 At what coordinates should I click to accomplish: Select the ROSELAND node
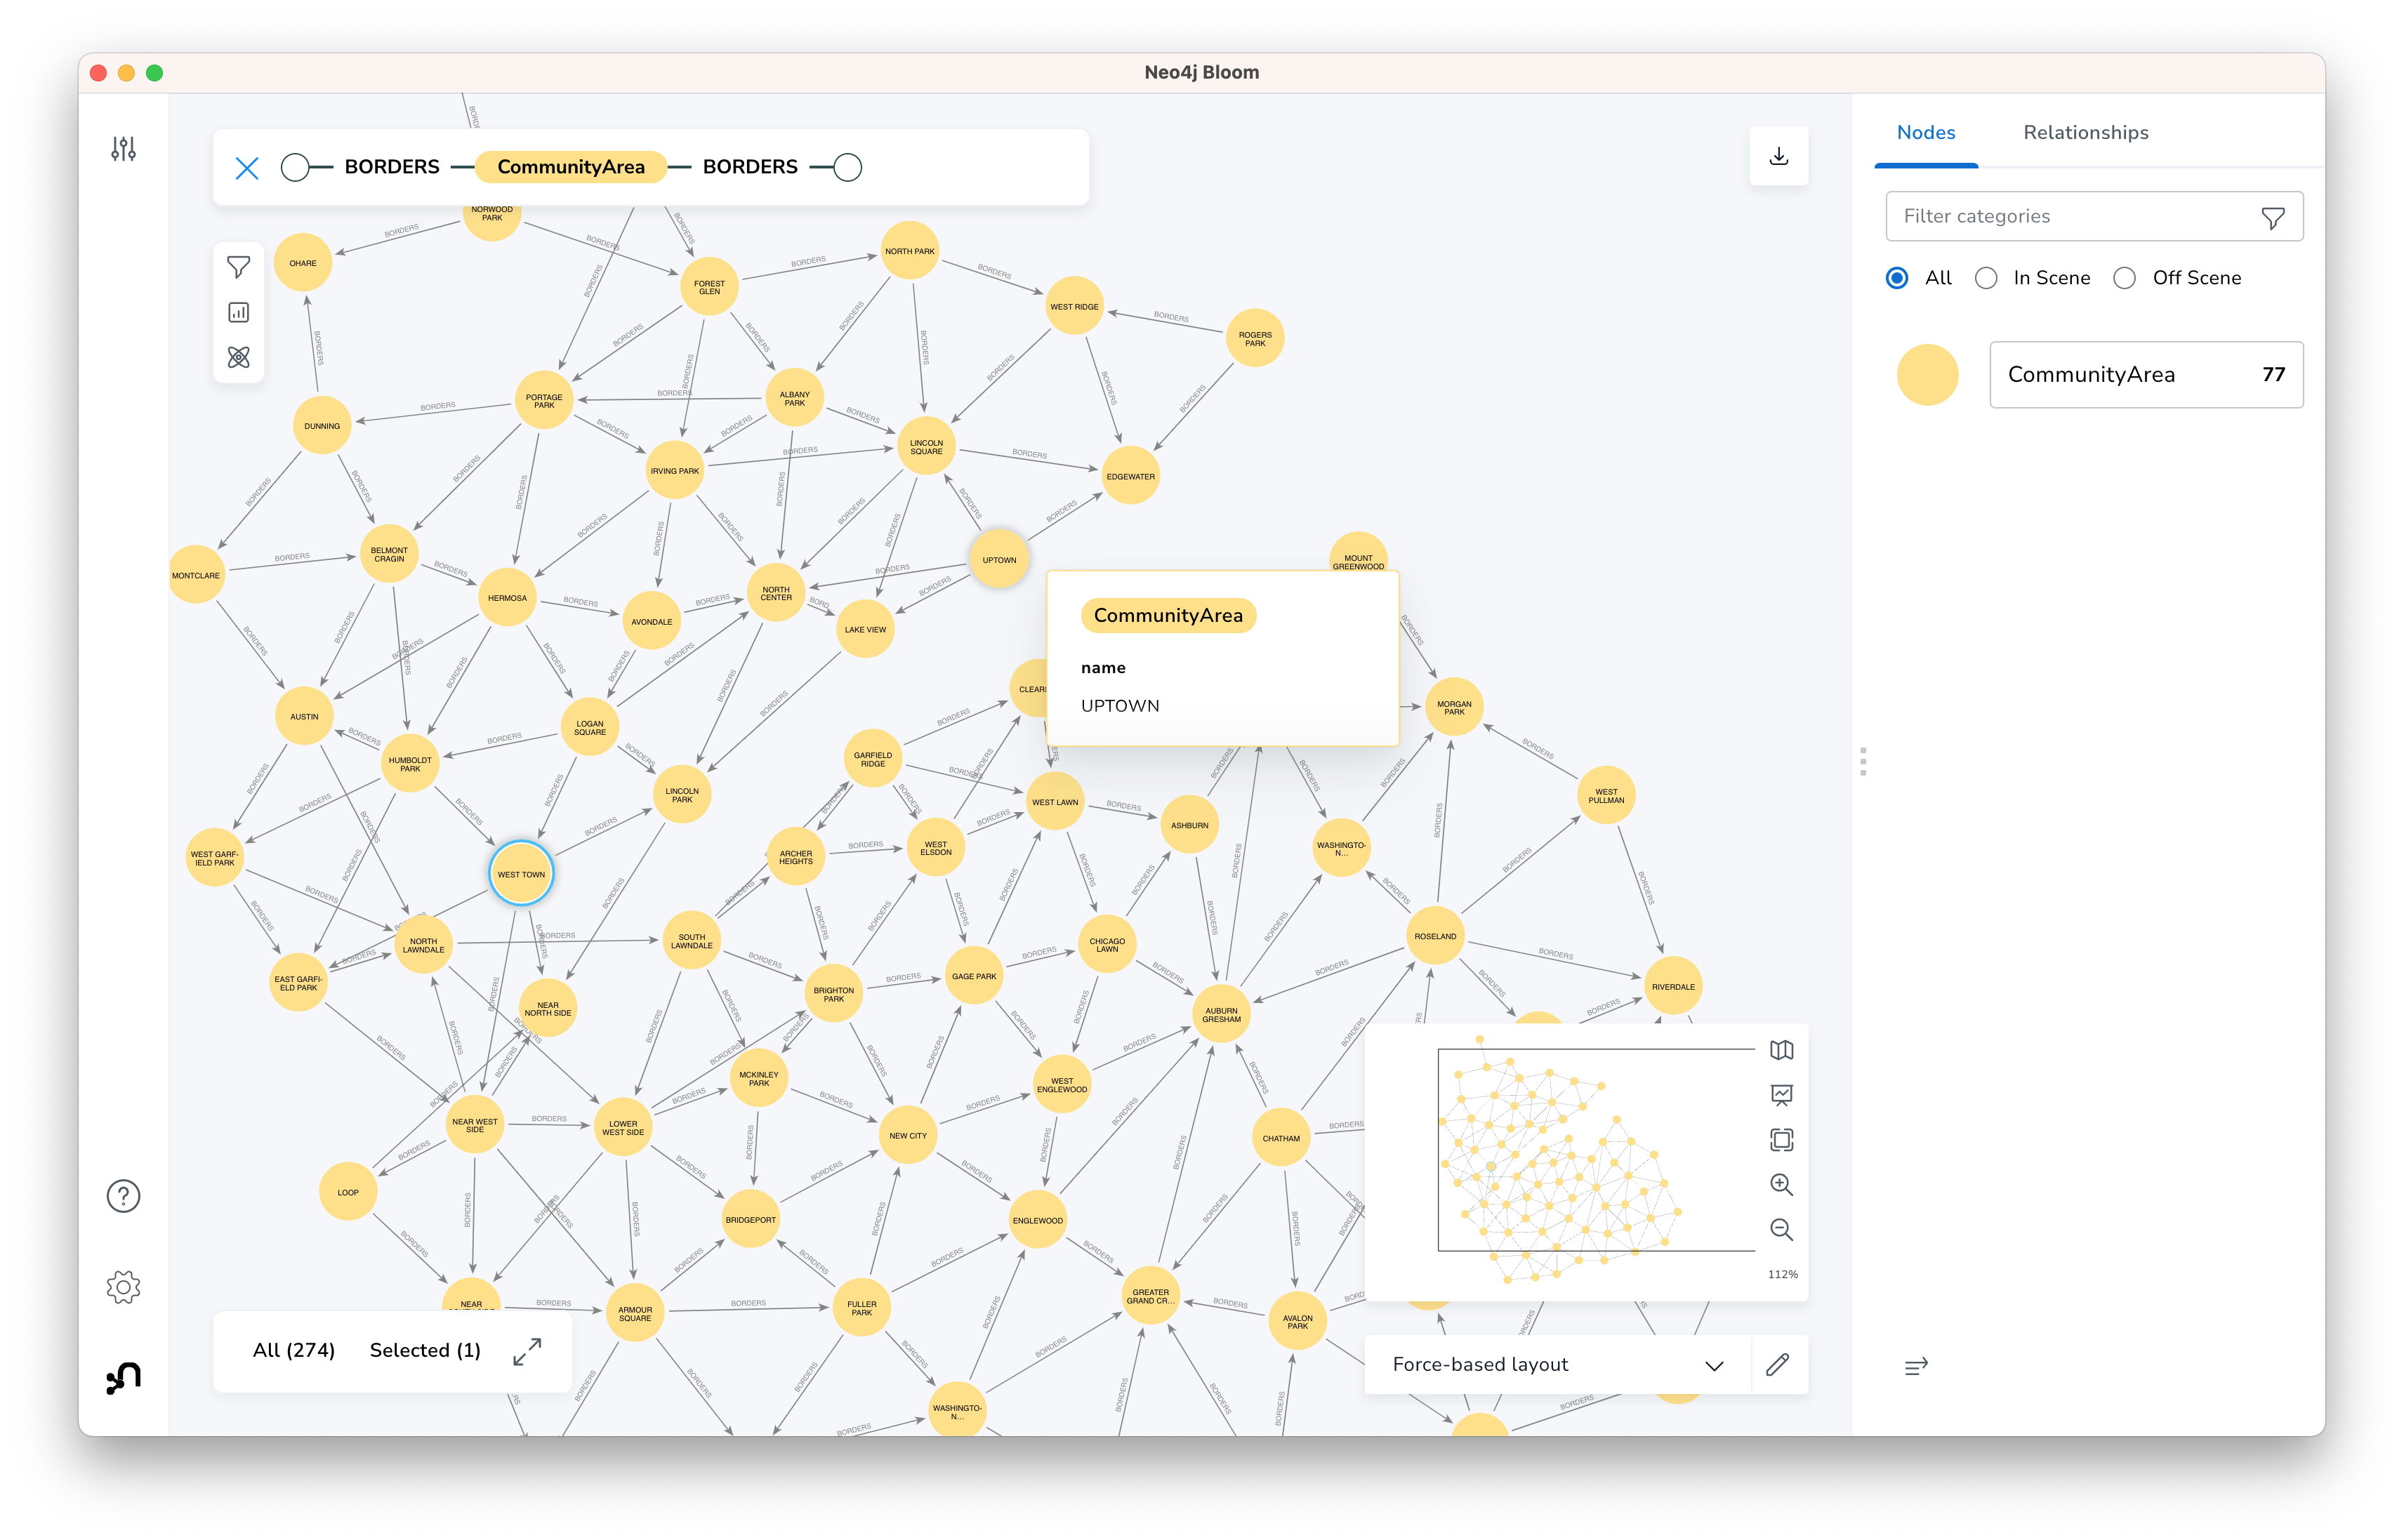point(1435,936)
